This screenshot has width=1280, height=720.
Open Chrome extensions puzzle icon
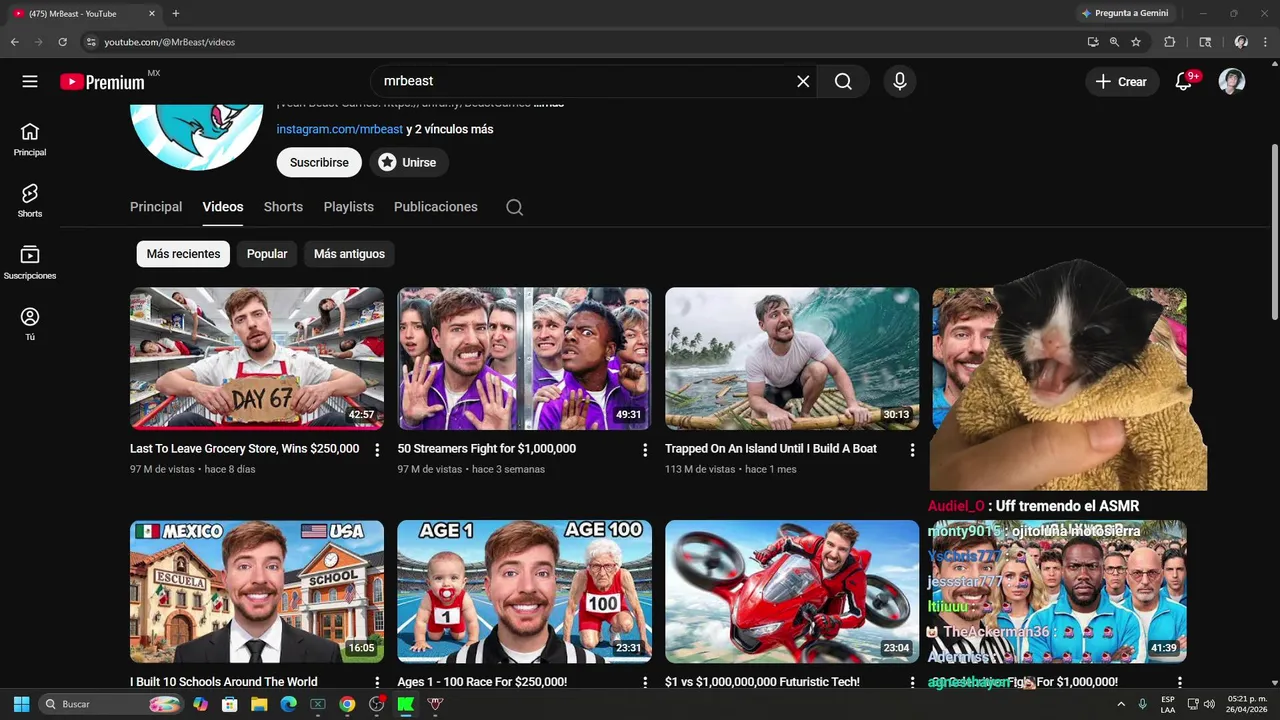coord(1169,42)
